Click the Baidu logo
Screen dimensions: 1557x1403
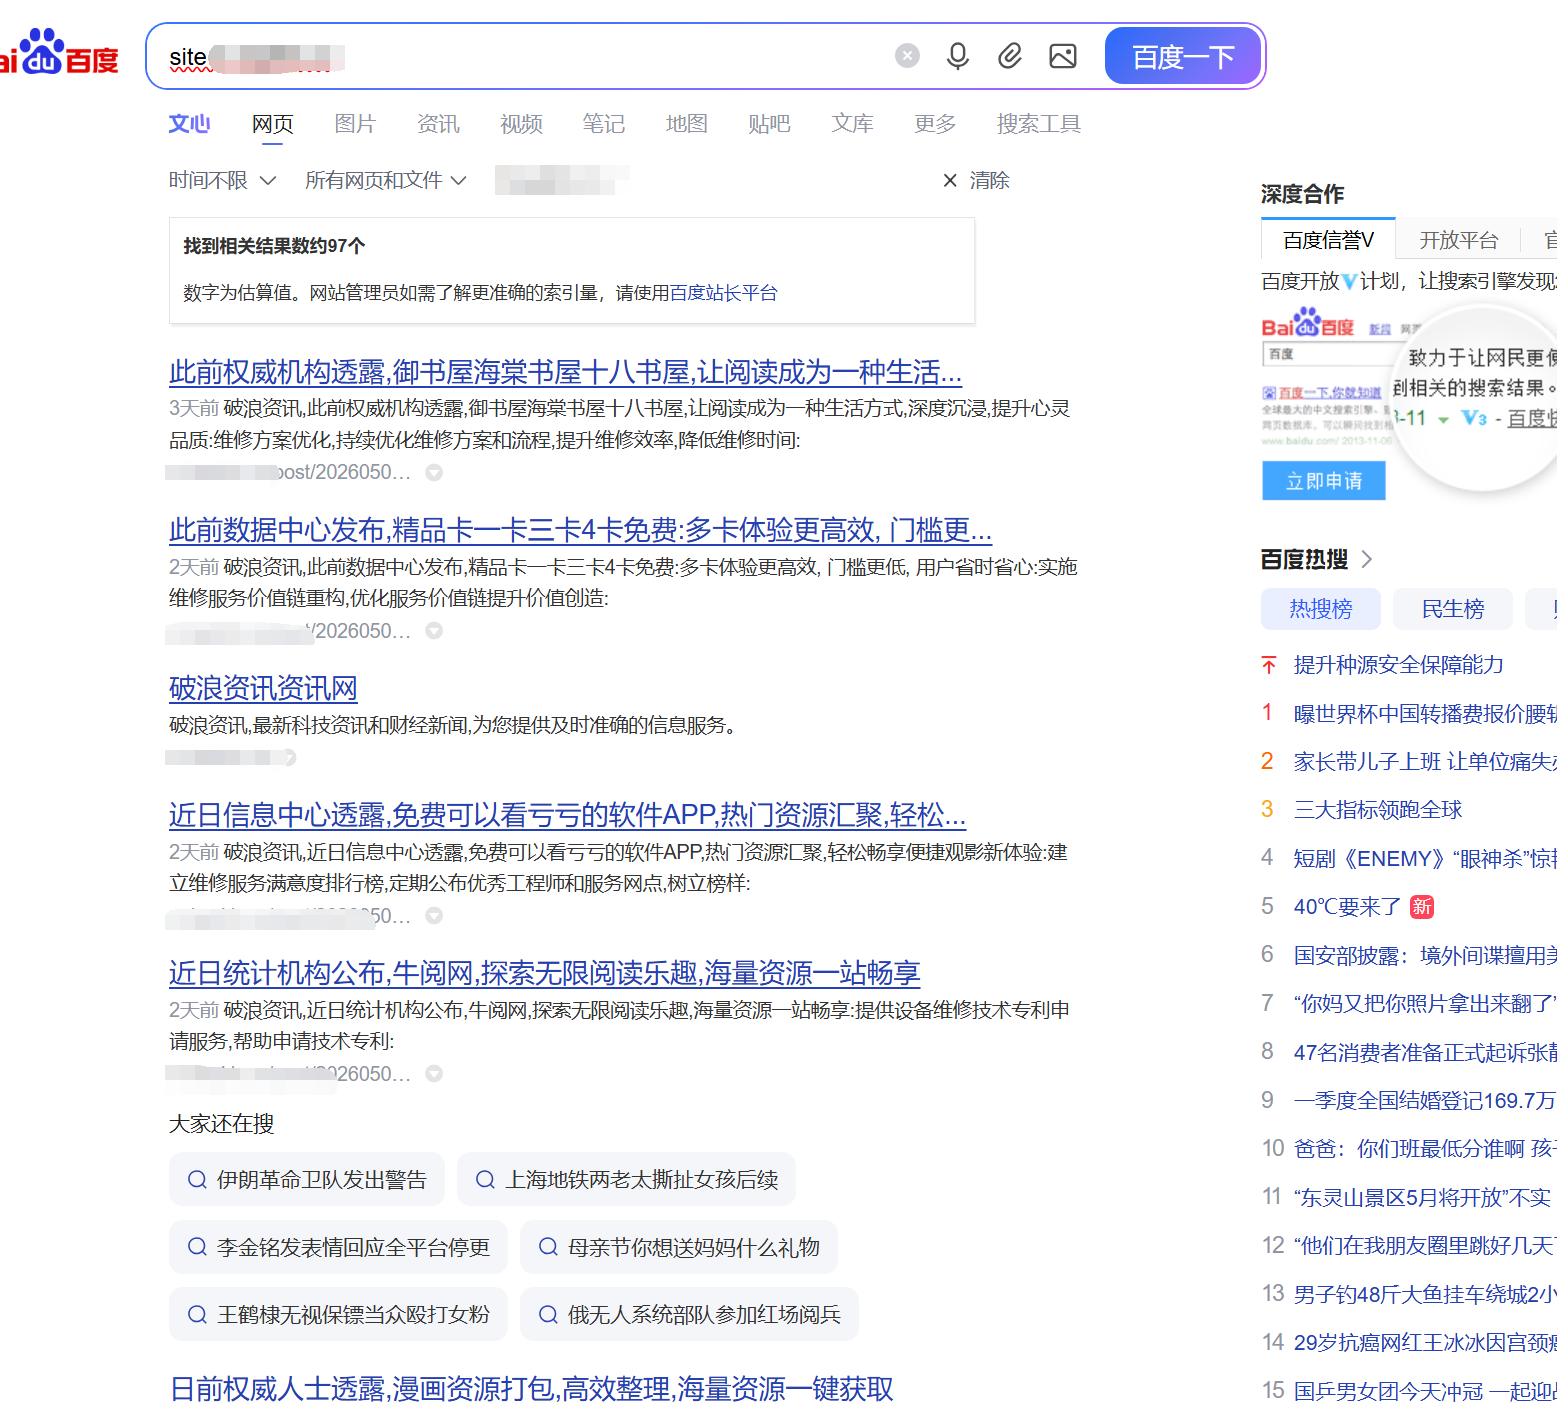59,53
